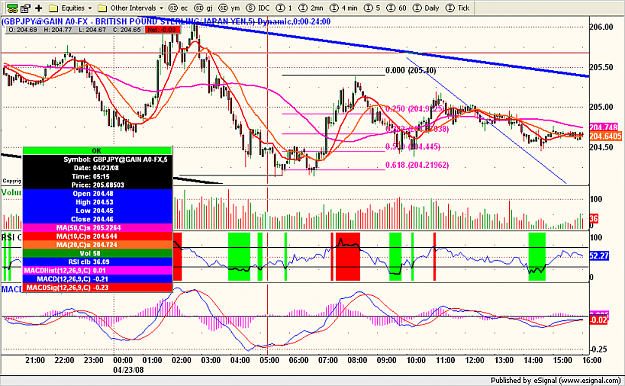This screenshot has width=625, height=386.
Task: Click the red Net -0.03 box
Action: (x=162, y=30)
